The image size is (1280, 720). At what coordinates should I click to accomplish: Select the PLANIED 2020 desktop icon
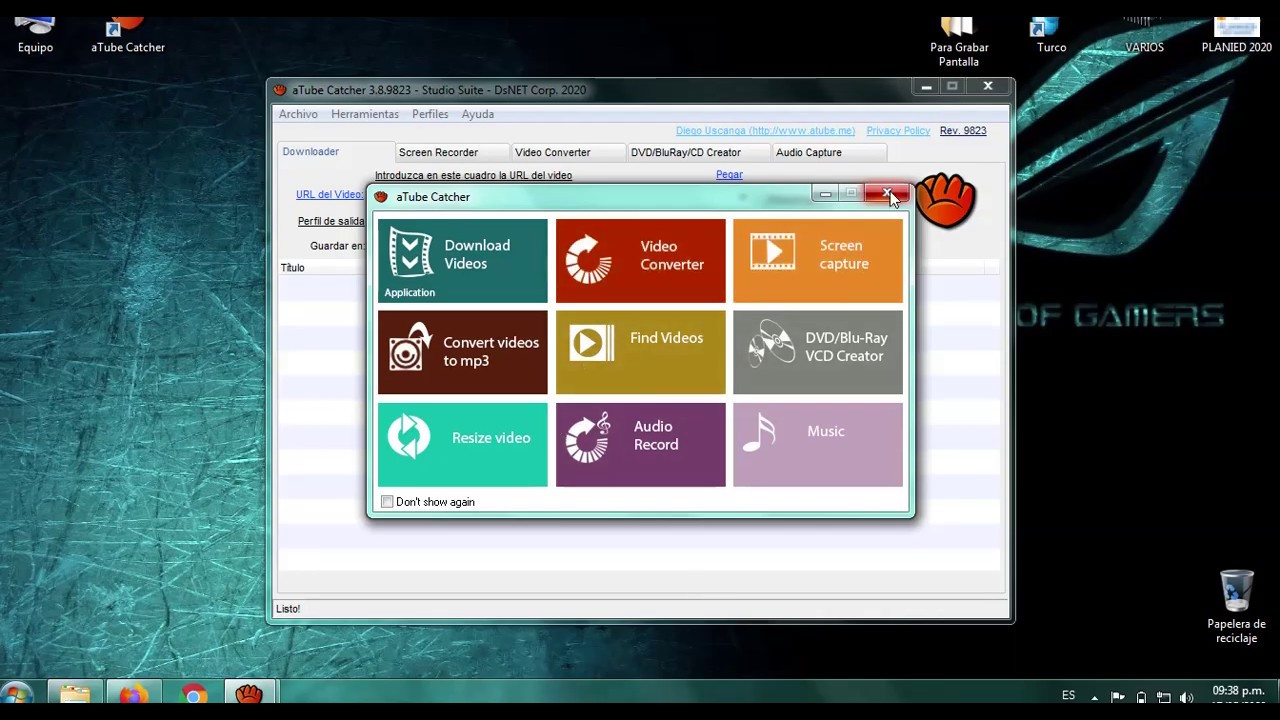pyautogui.click(x=1236, y=34)
